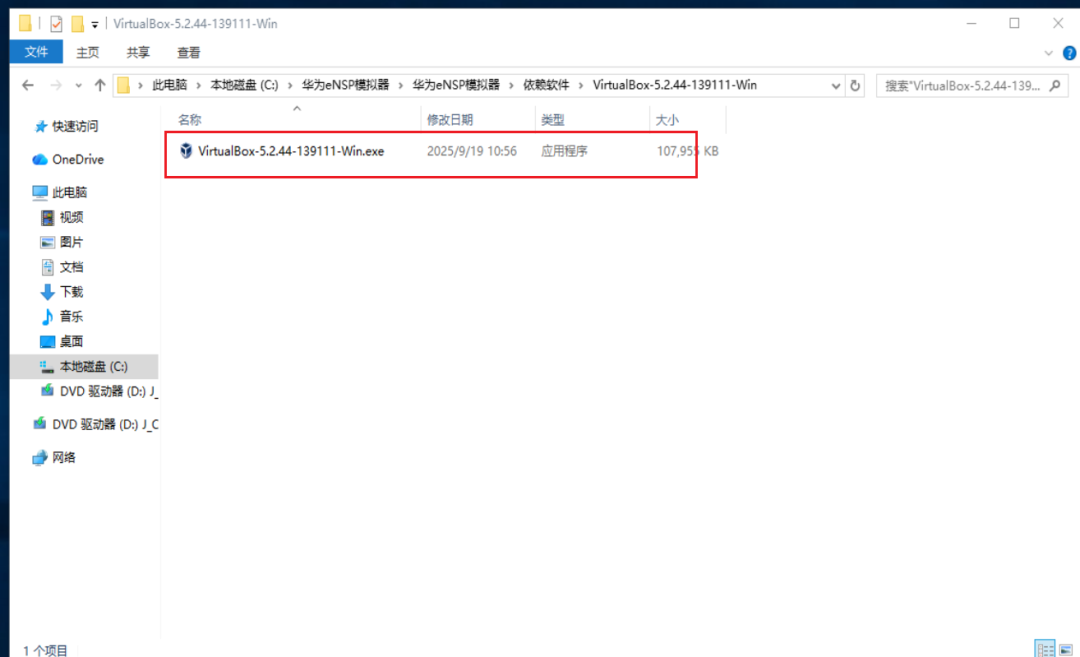
Task: Select indented DVD 驱动器 (D:) under 此电脑
Action: [109, 391]
